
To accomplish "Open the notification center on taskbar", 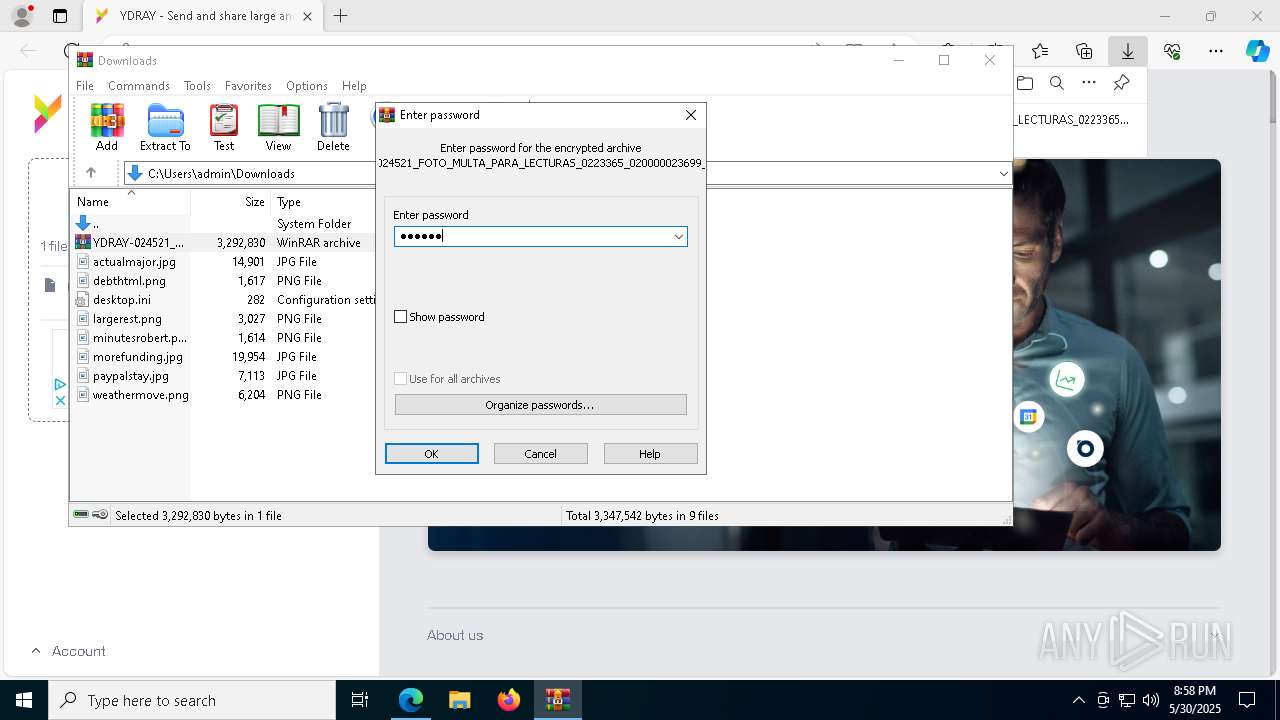I will click(x=1247, y=700).
